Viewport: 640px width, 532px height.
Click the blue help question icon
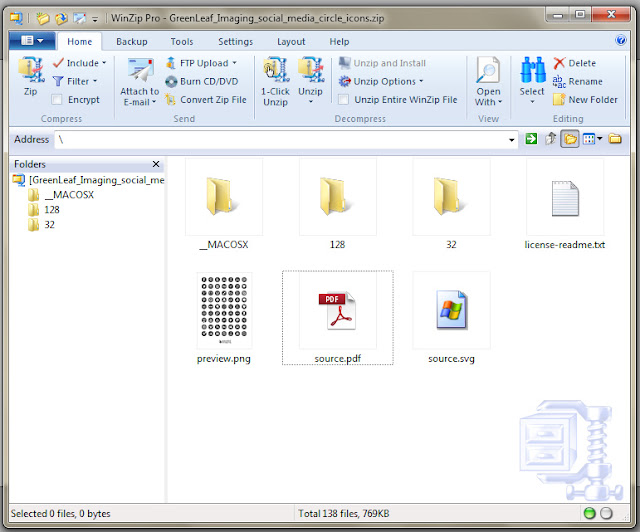620,40
